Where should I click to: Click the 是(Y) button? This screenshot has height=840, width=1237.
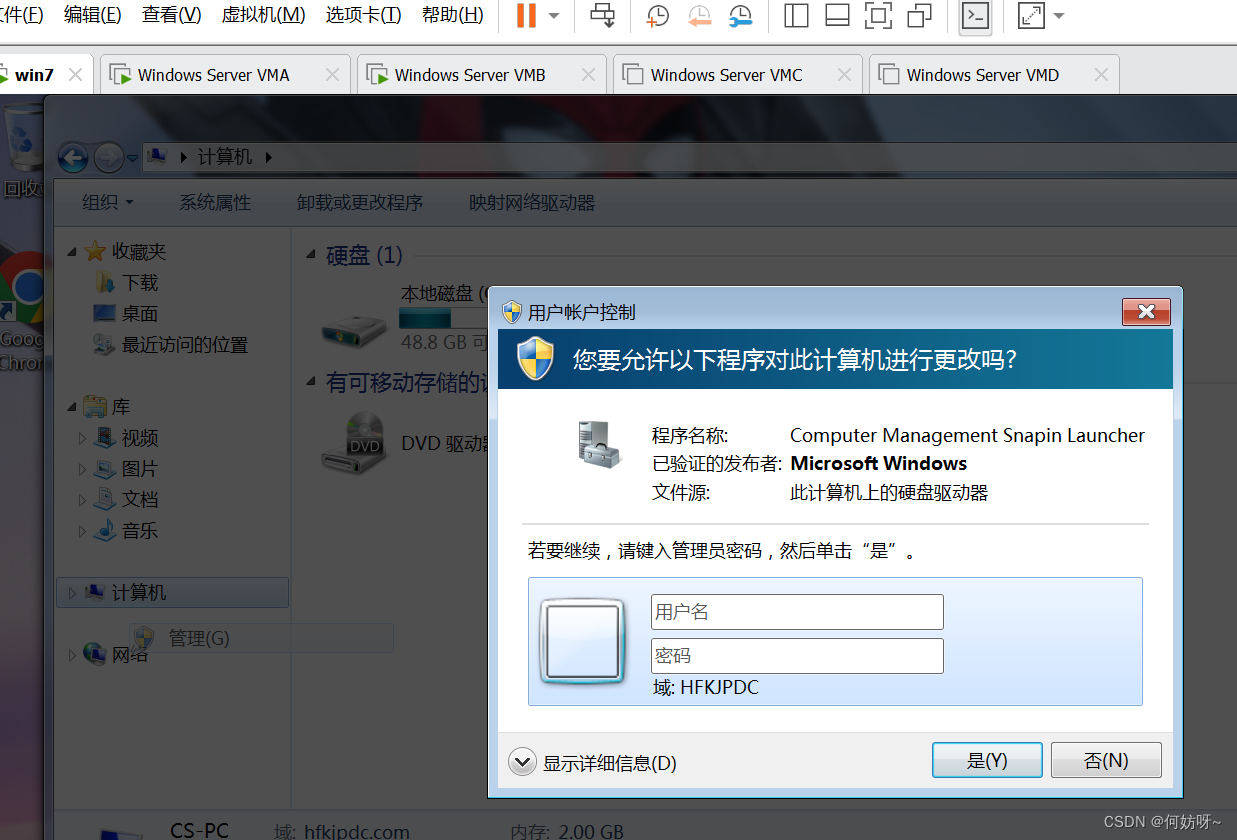click(987, 760)
